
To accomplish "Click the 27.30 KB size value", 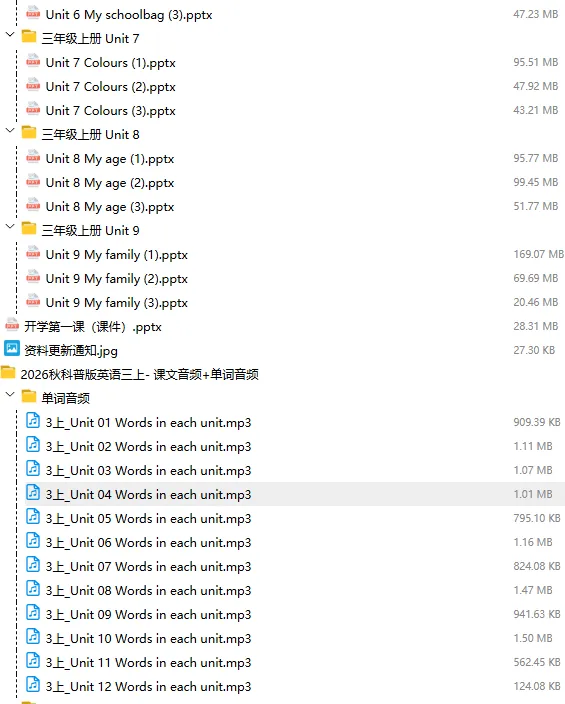I will pyautogui.click(x=534, y=350).
